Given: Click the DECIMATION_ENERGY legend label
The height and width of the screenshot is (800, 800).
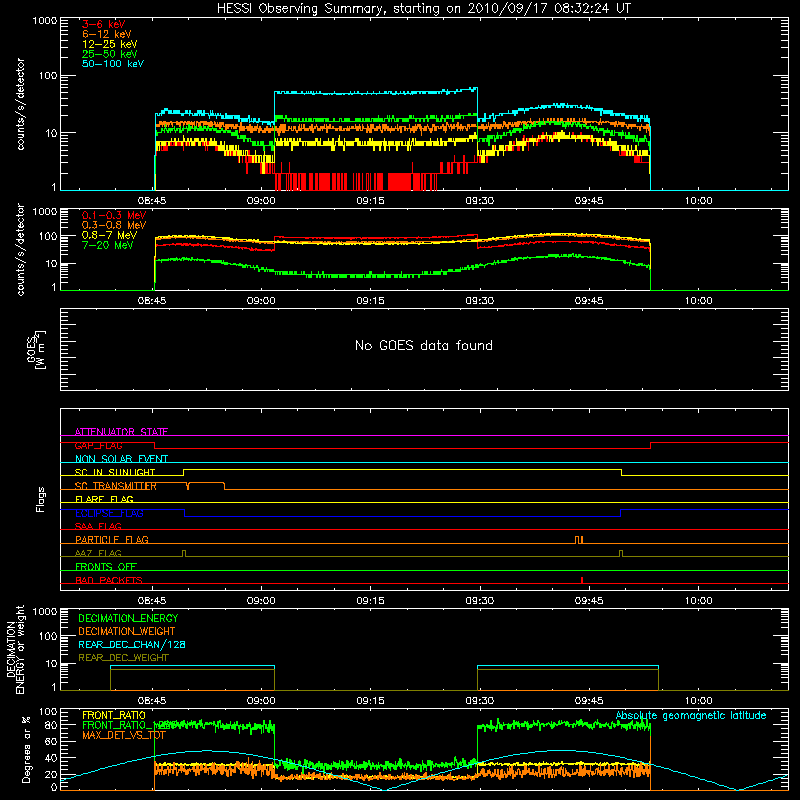Looking at the screenshot, I should click(x=128, y=618).
